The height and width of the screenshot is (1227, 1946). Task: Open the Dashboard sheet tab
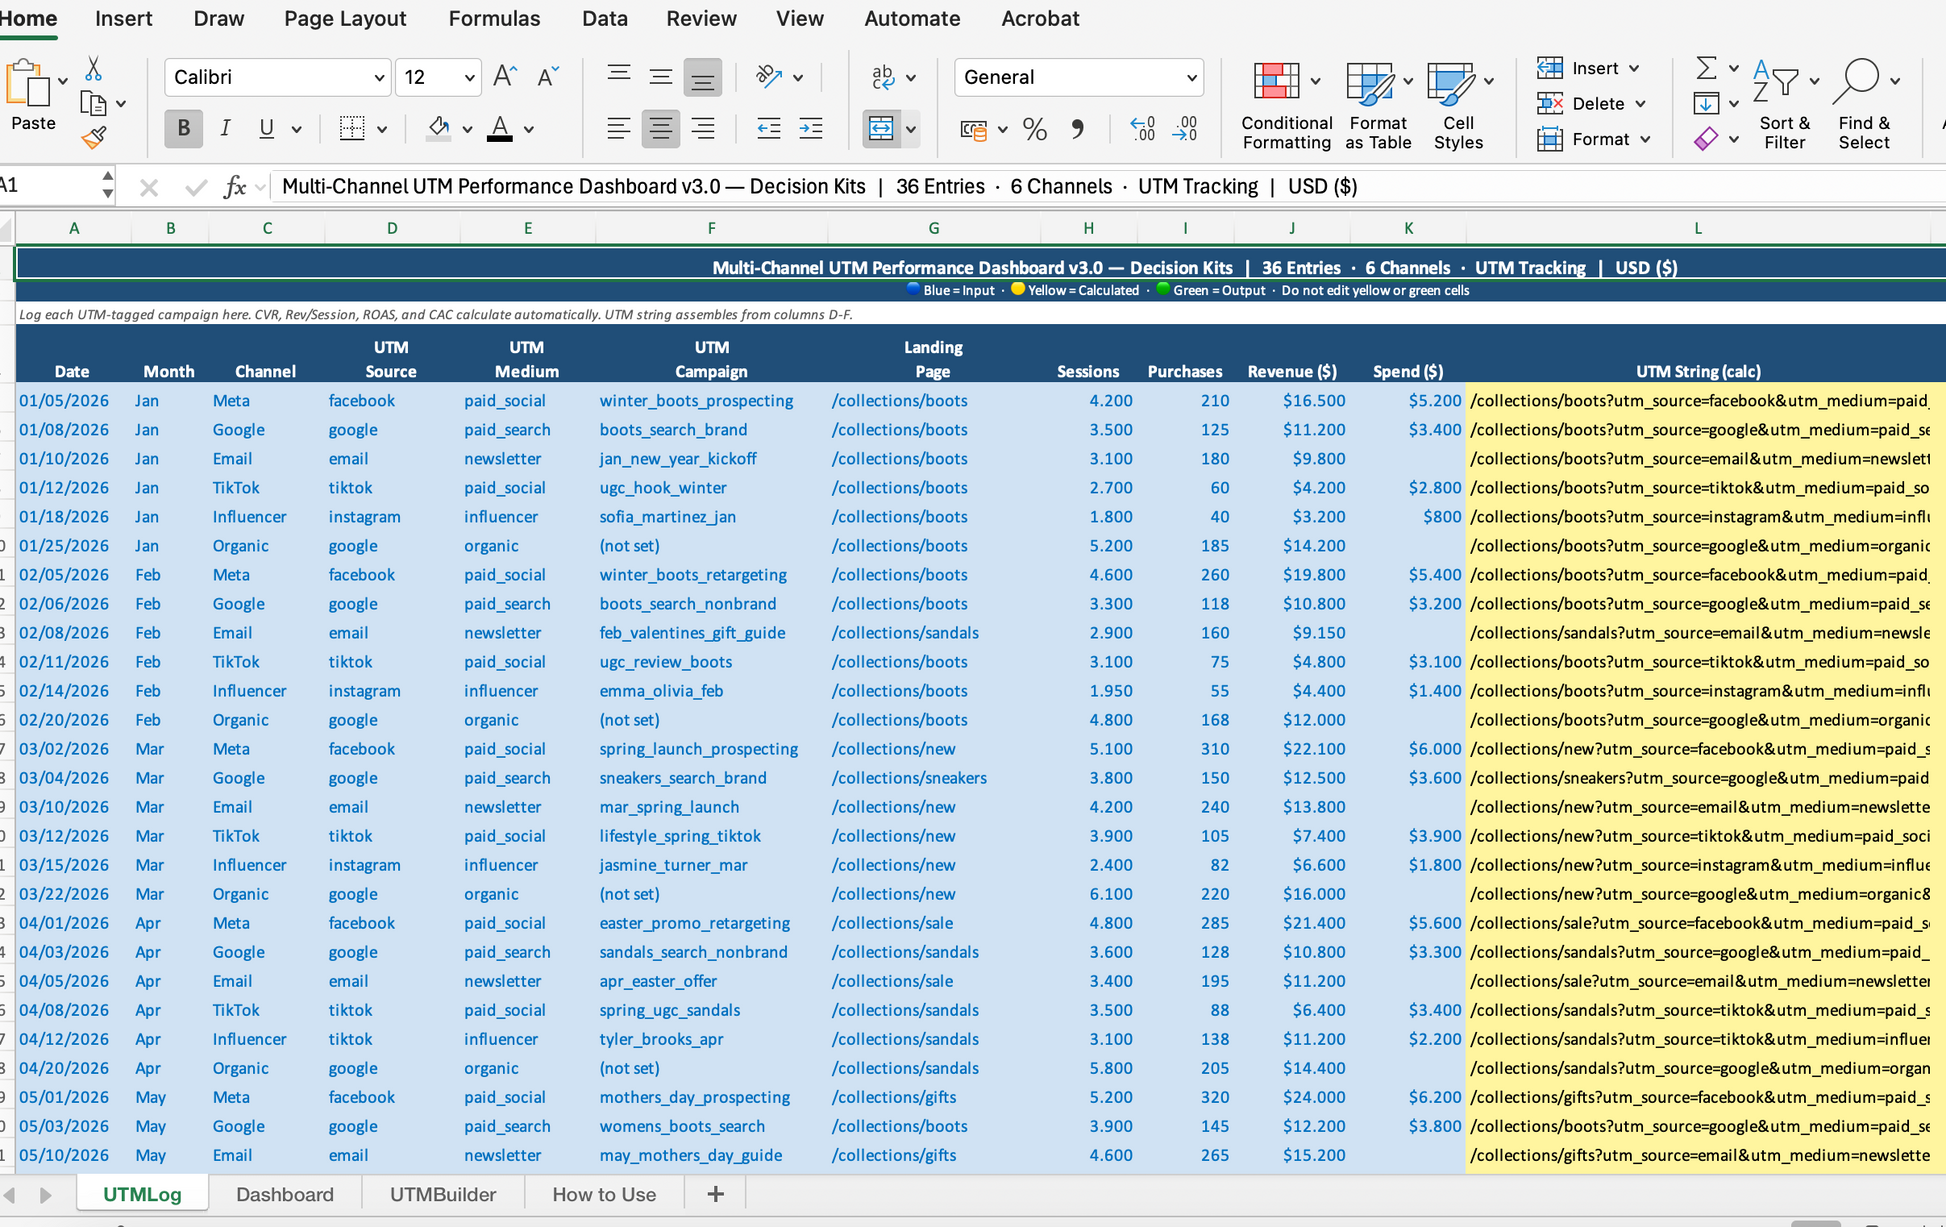pos(285,1194)
